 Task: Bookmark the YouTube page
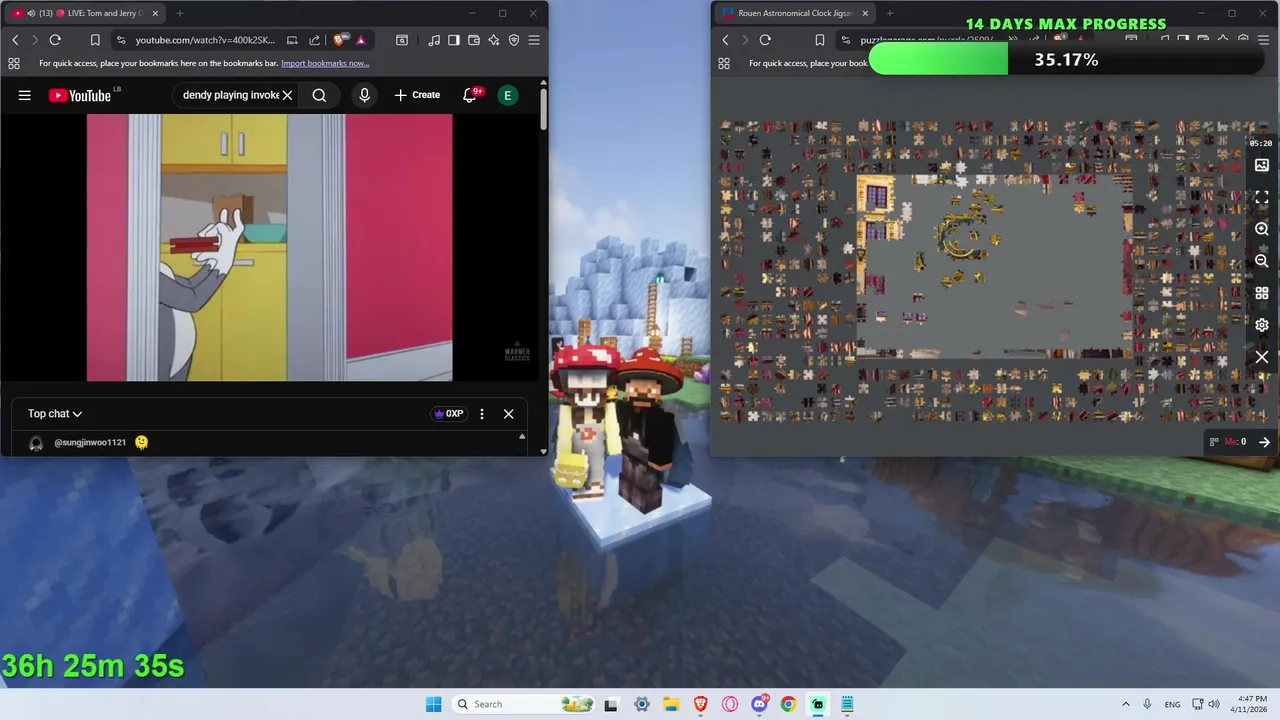[95, 40]
